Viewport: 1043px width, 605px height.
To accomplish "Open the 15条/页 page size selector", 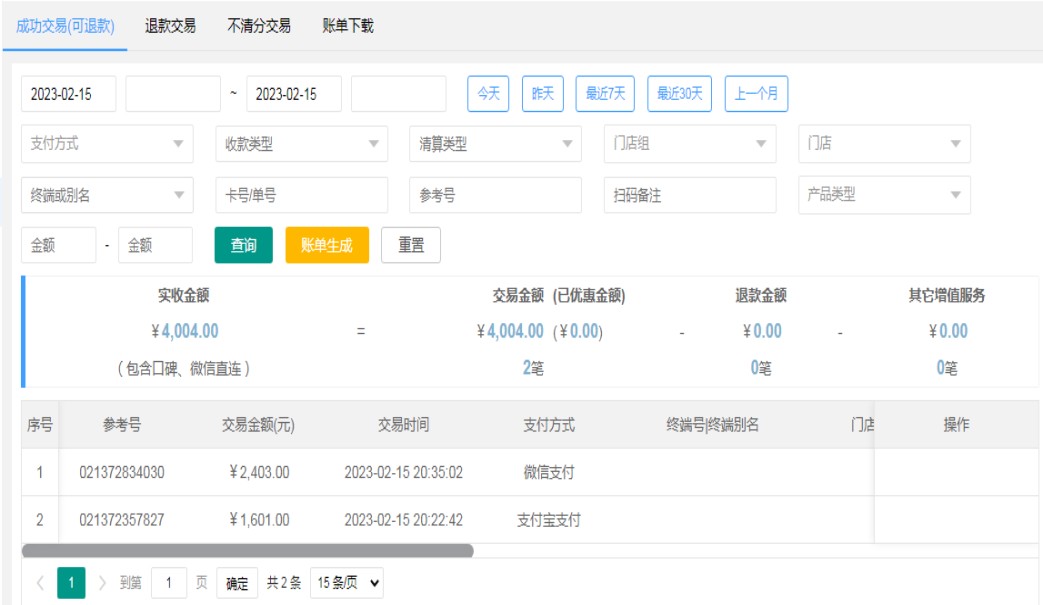I will pyautogui.click(x=346, y=583).
